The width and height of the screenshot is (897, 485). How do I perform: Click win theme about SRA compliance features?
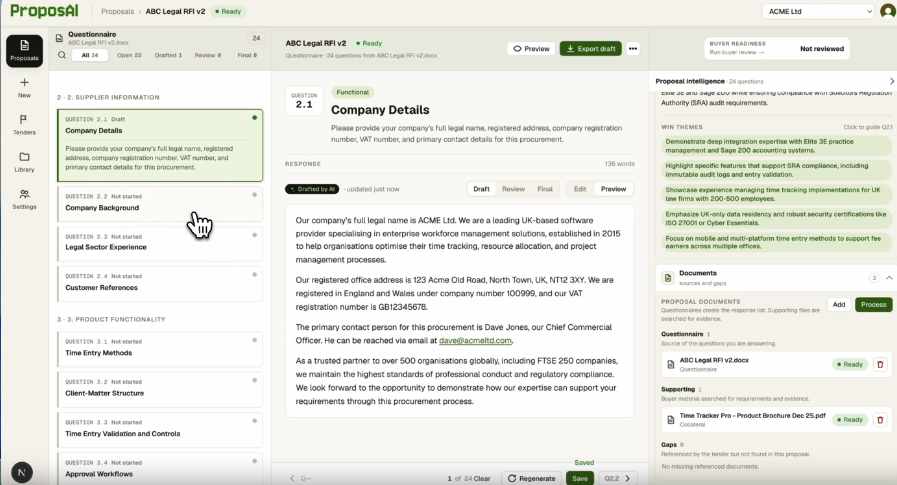[x=776, y=170]
